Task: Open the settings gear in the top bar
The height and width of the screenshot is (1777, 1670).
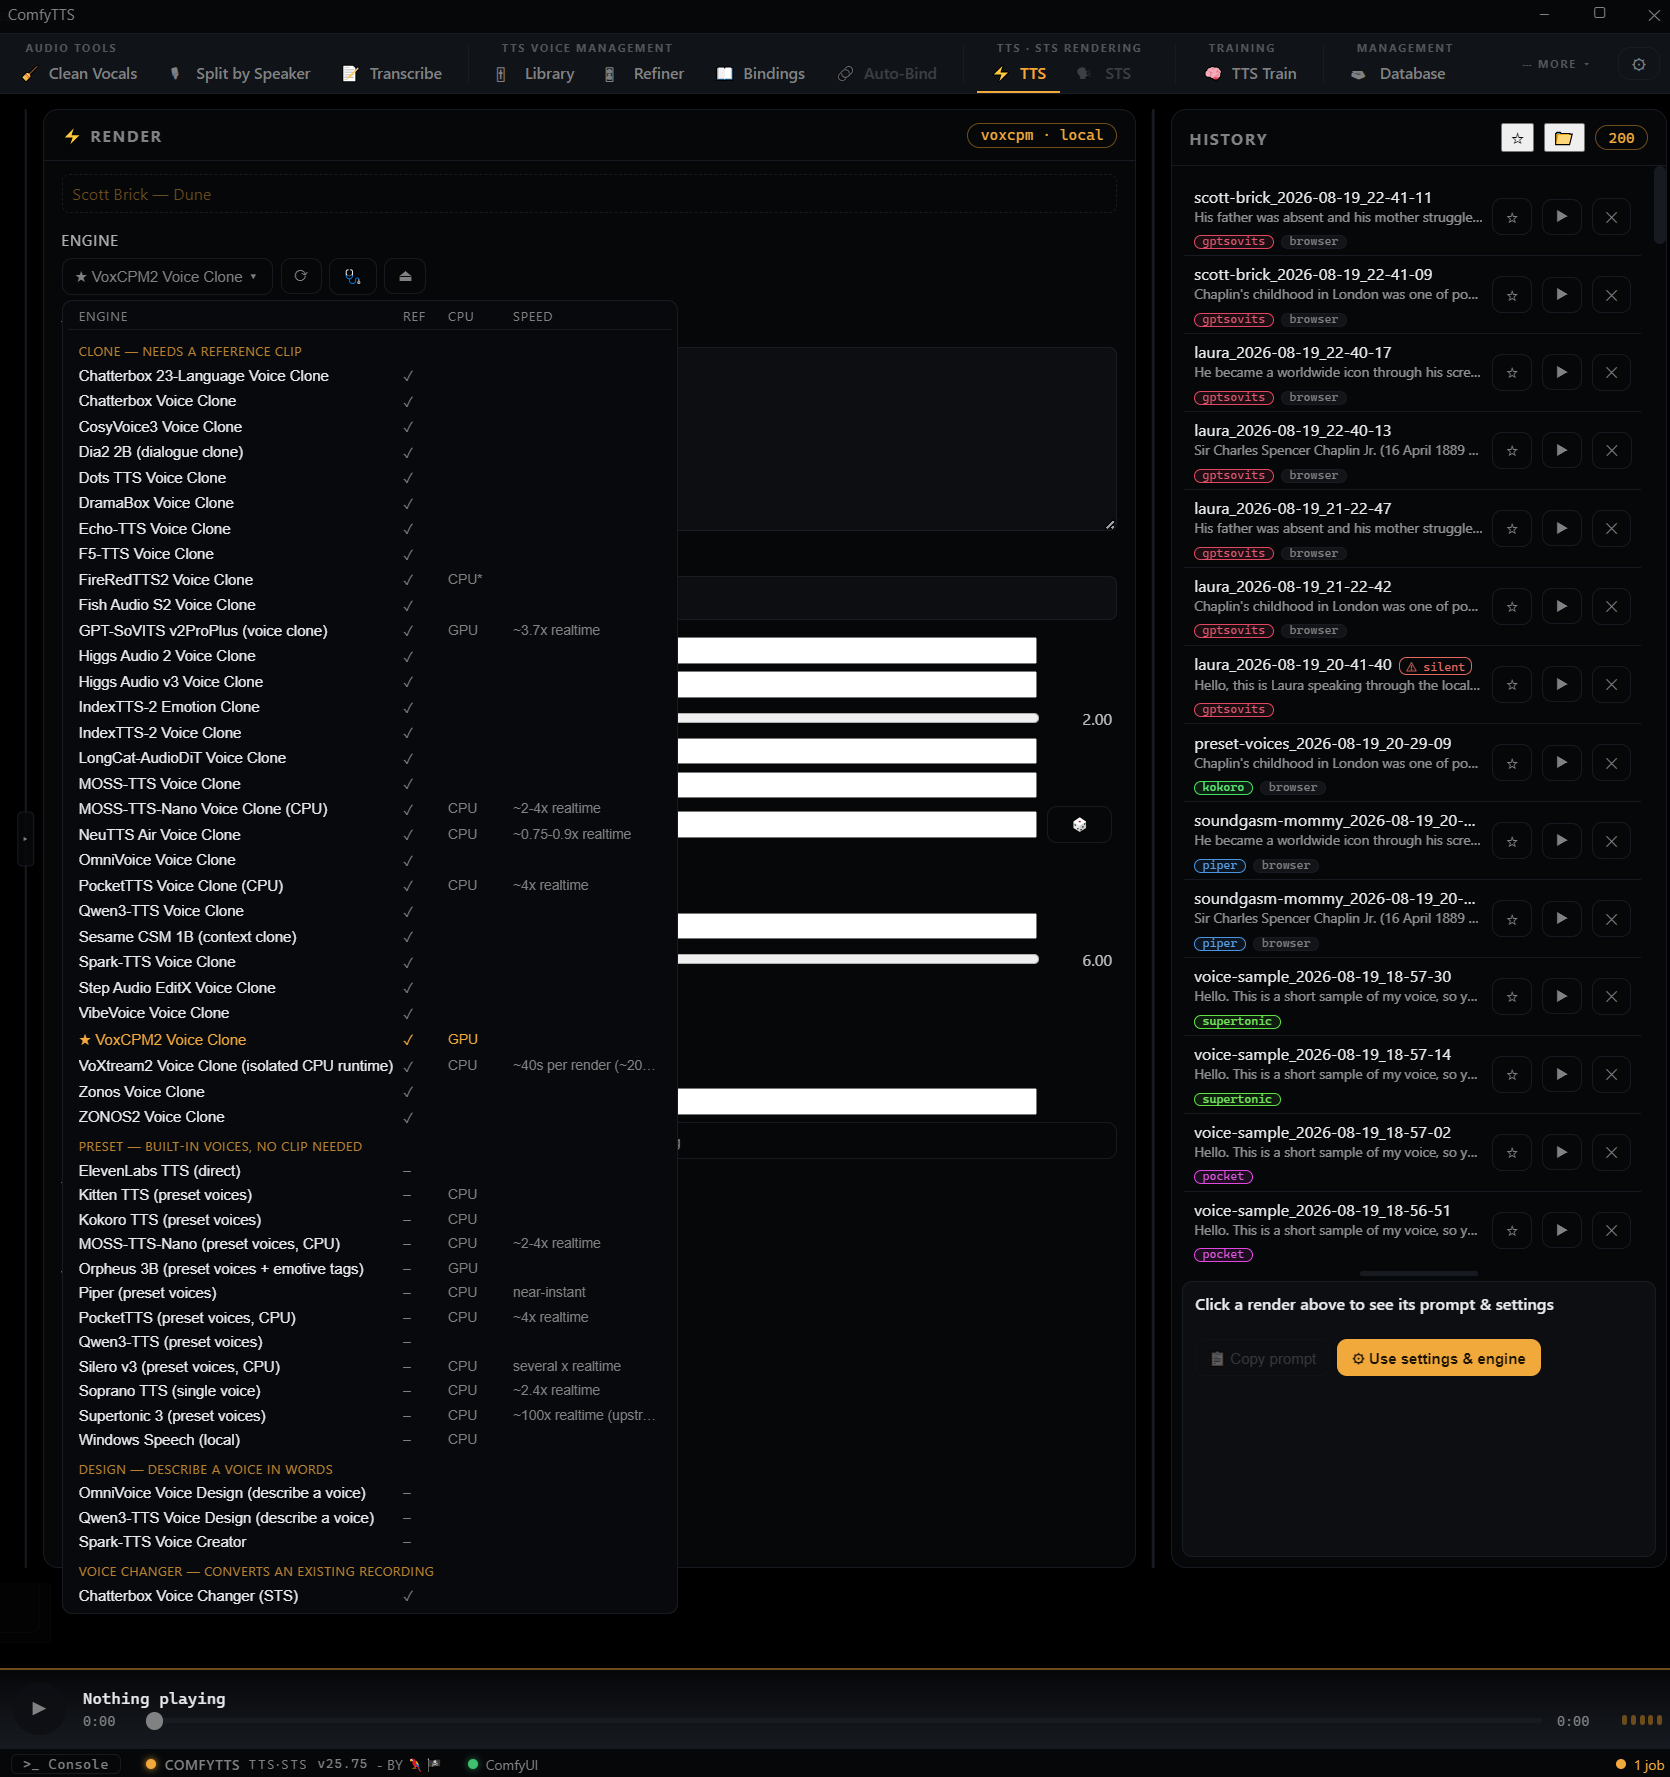Action: tap(1639, 65)
